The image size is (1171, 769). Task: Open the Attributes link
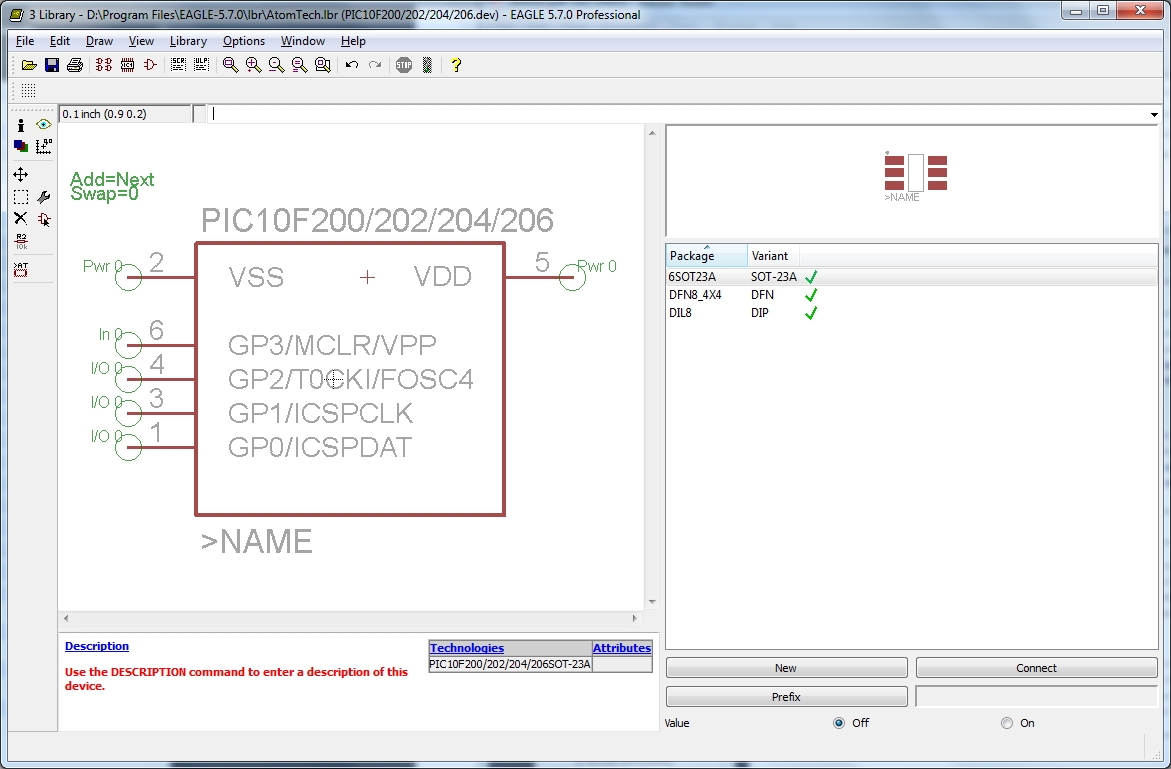621,648
